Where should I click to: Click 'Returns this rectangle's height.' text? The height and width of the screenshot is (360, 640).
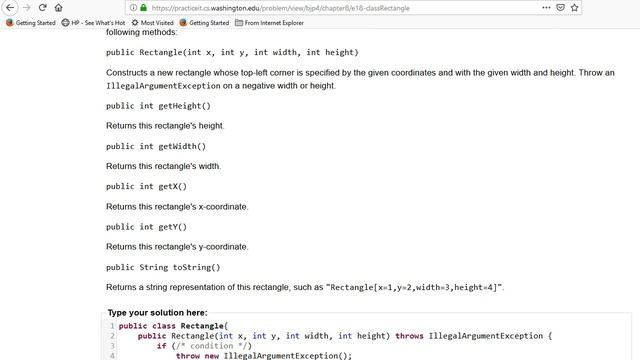(165, 126)
